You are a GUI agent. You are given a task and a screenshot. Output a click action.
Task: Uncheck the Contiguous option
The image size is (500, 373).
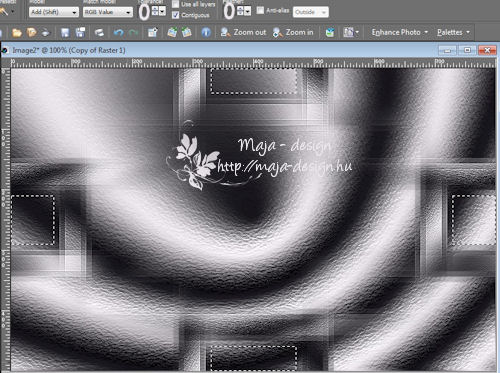[x=175, y=15]
